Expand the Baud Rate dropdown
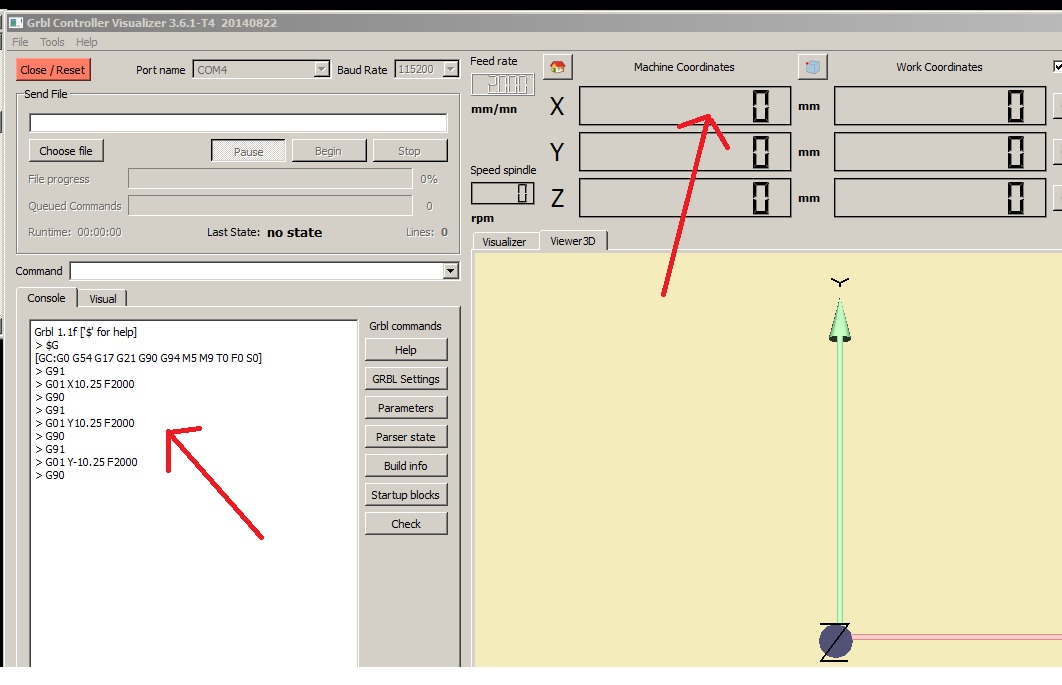Viewport: 1062px width, 685px height. 450,69
